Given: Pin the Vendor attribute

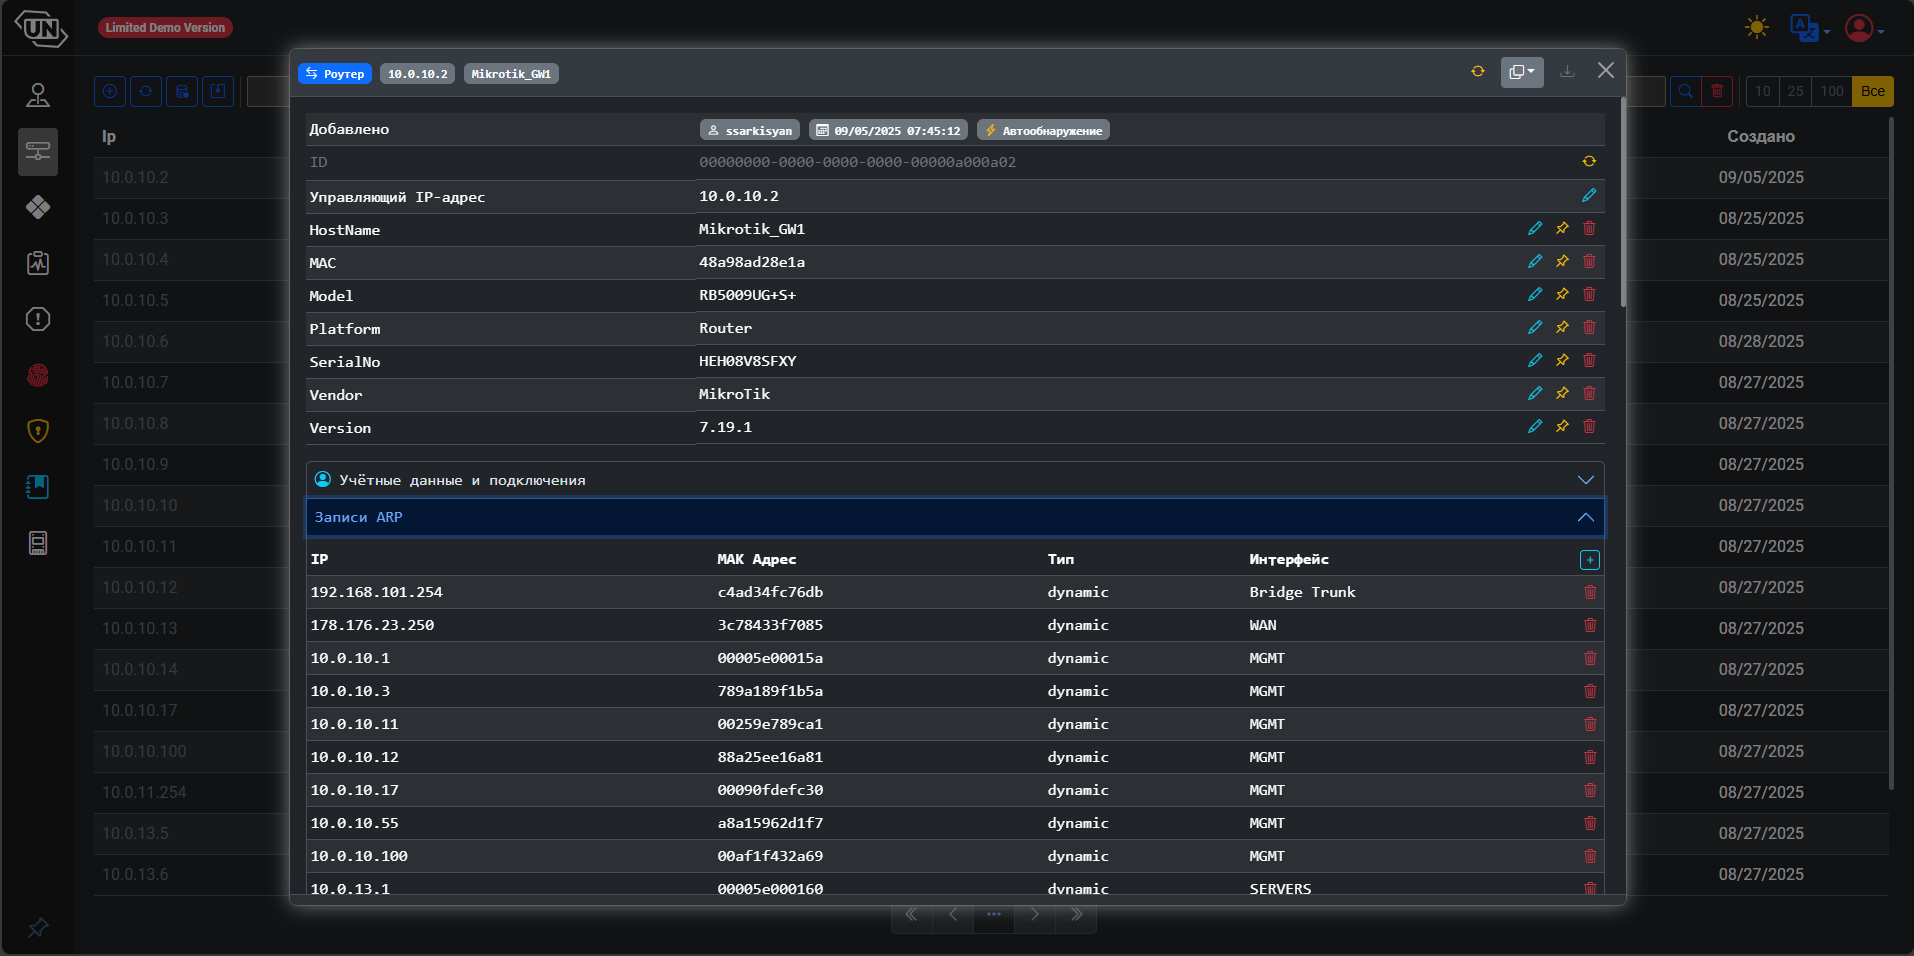Looking at the screenshot, I should 1562,393.
